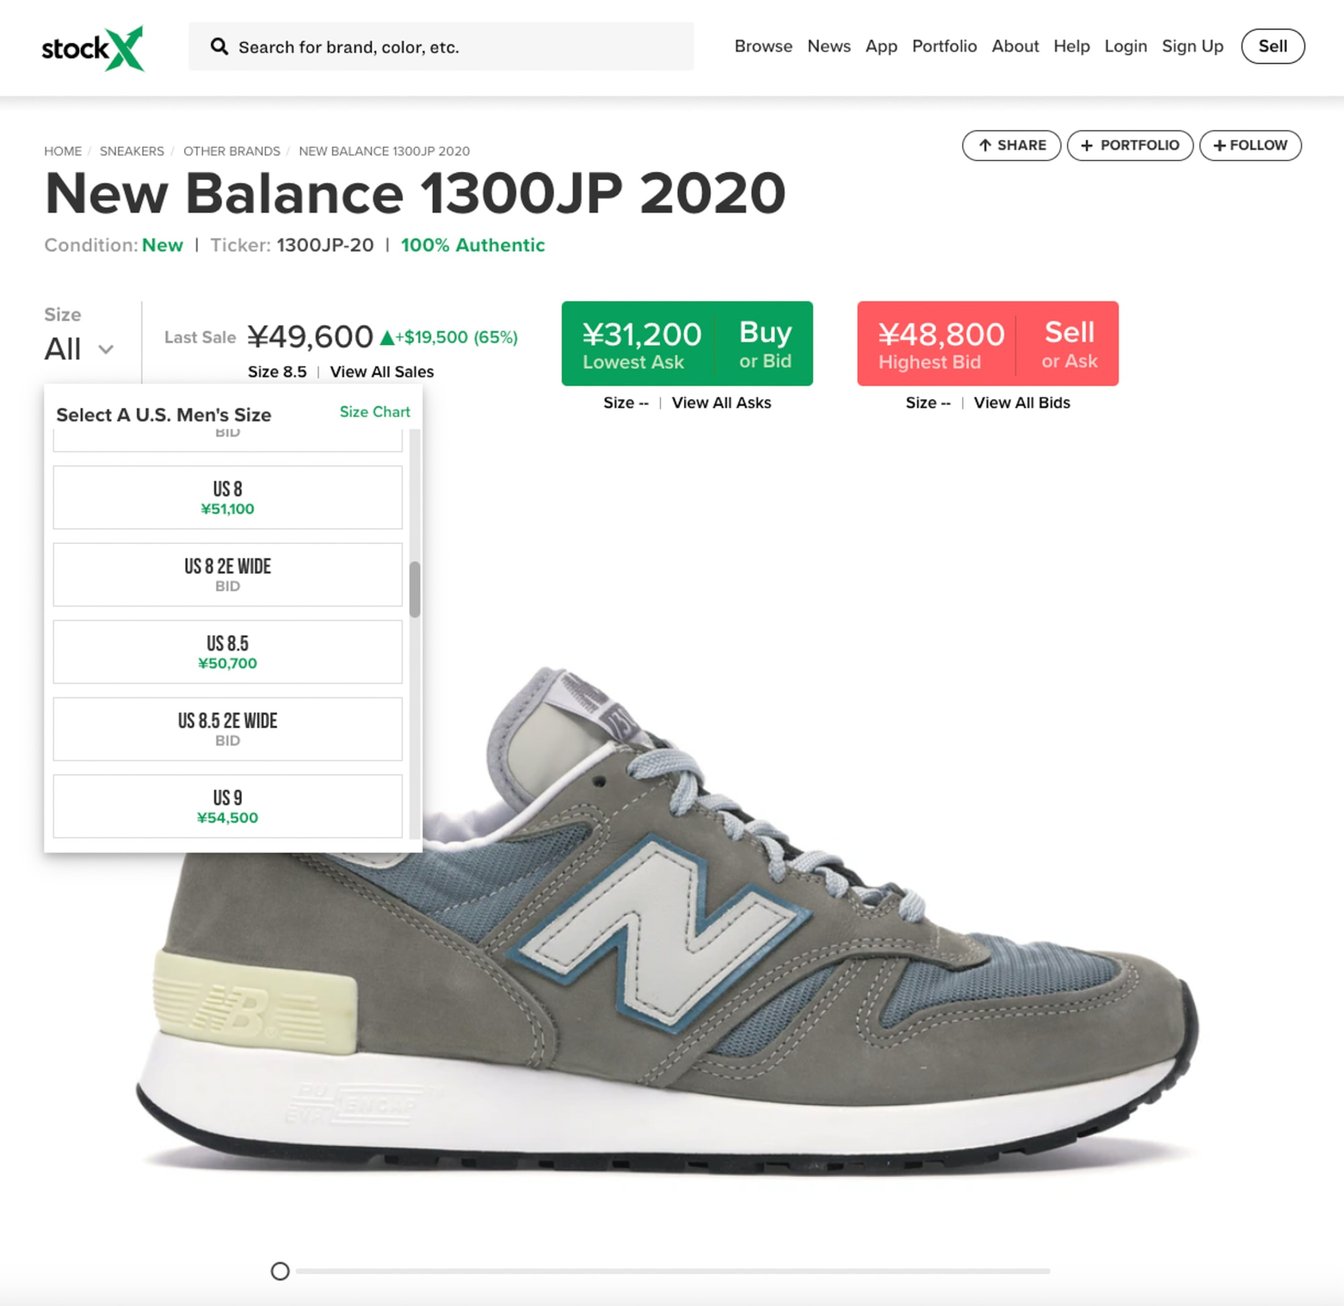1344x1306 pixels.
Task: Select the US 9 size option
Action: tap(227, 806)
